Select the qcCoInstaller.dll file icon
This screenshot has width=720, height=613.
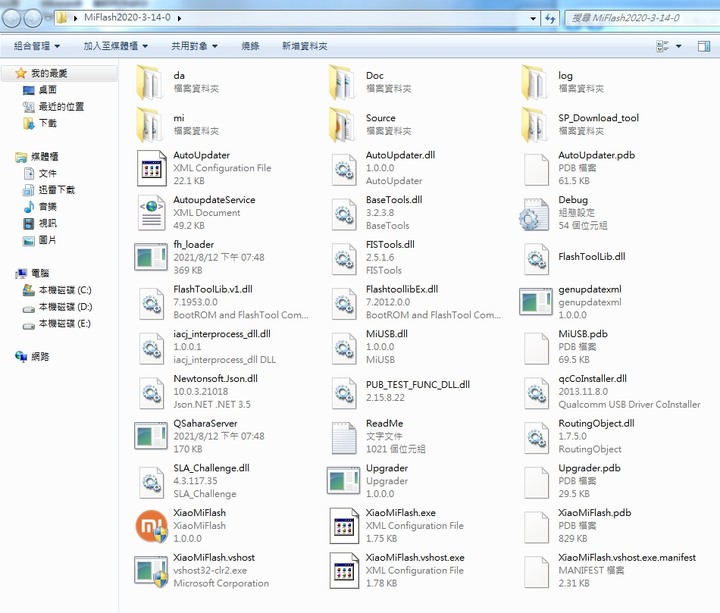point(536,393)
